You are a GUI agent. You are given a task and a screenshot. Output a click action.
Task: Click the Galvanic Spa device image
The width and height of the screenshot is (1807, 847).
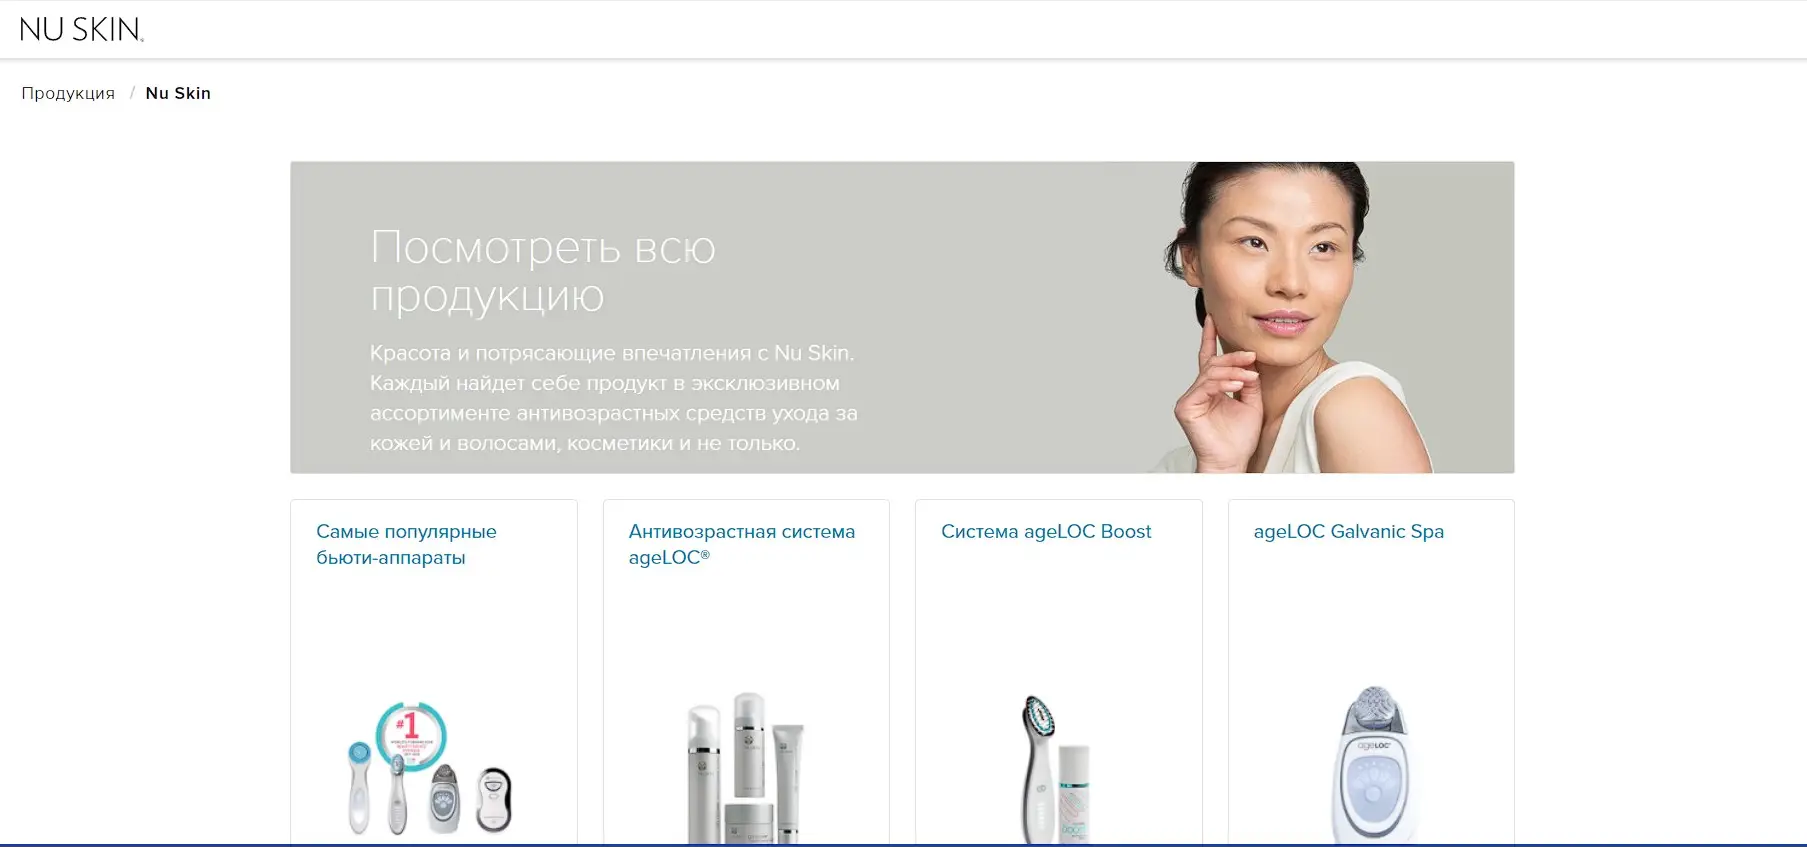click(1373, 766)
